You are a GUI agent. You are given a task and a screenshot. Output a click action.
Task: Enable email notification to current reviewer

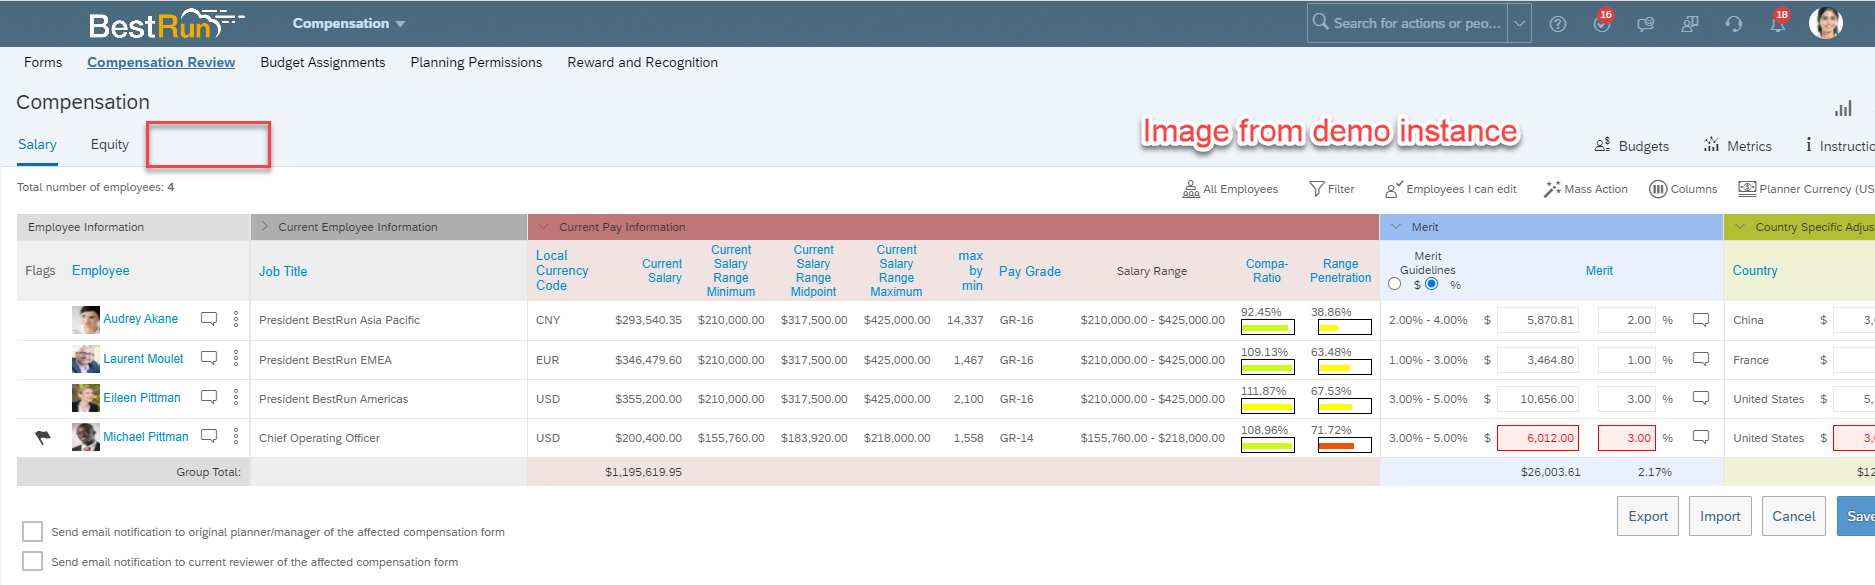coord(33,561)
